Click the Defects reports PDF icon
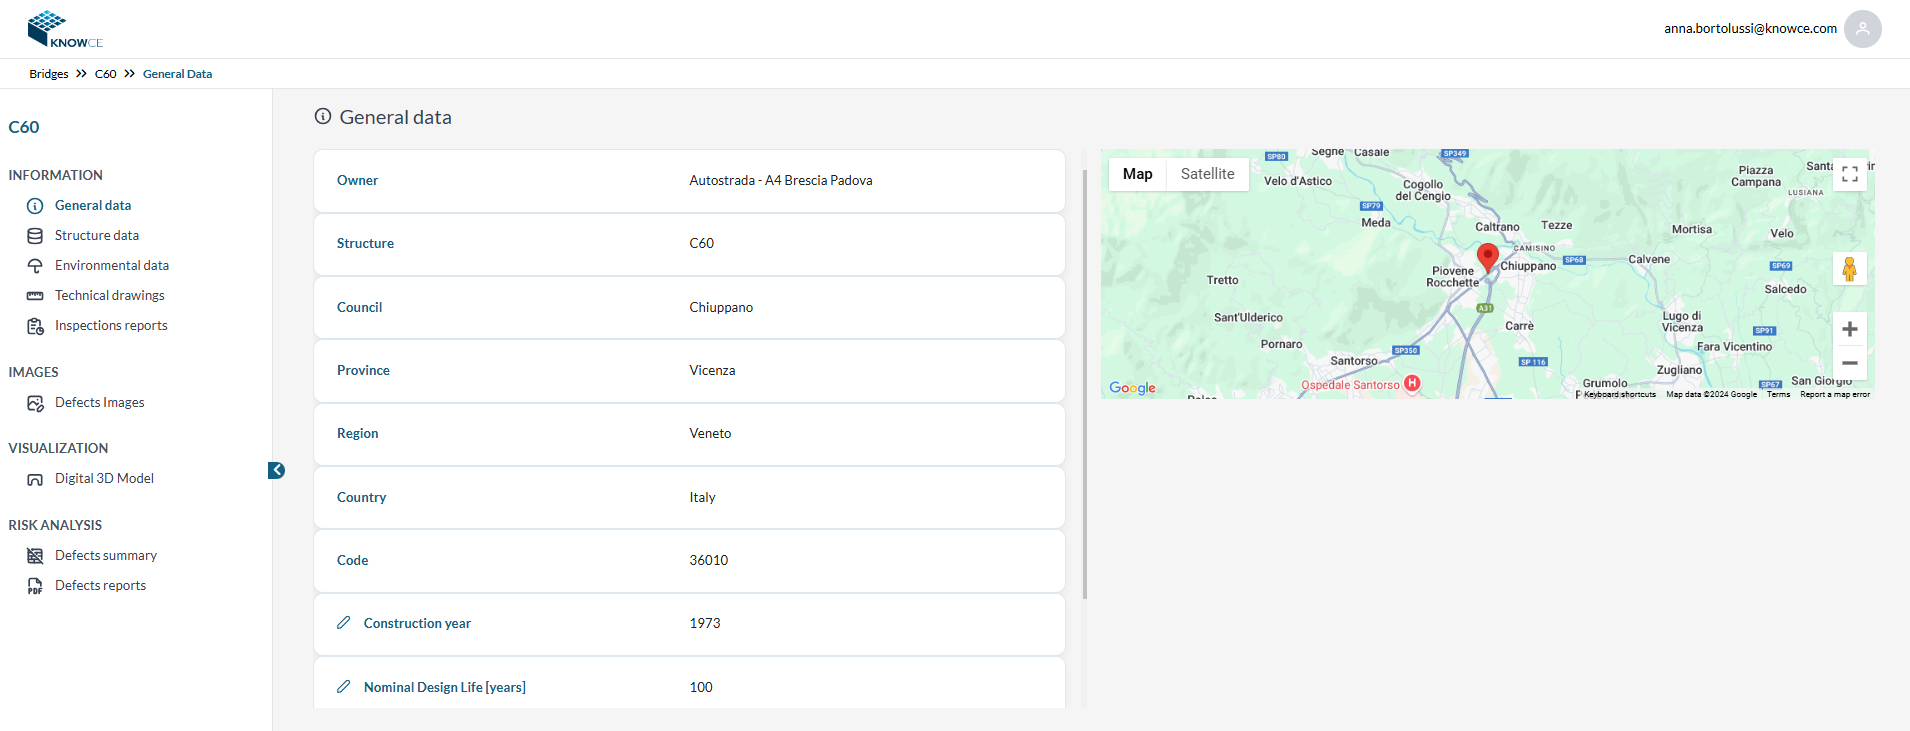Image resolution: width=1910 pixels, height=731 pixels. [35, 586]
